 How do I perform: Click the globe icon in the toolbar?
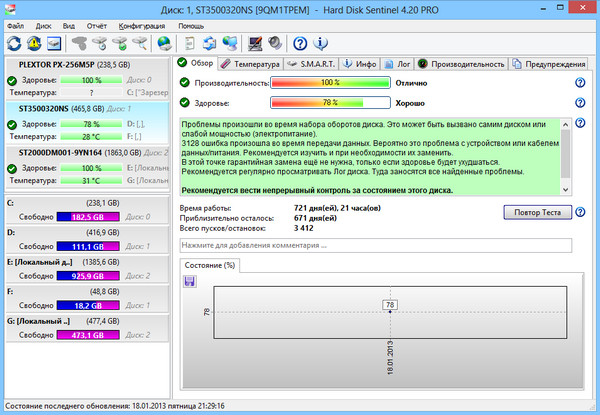coord(165,43)
